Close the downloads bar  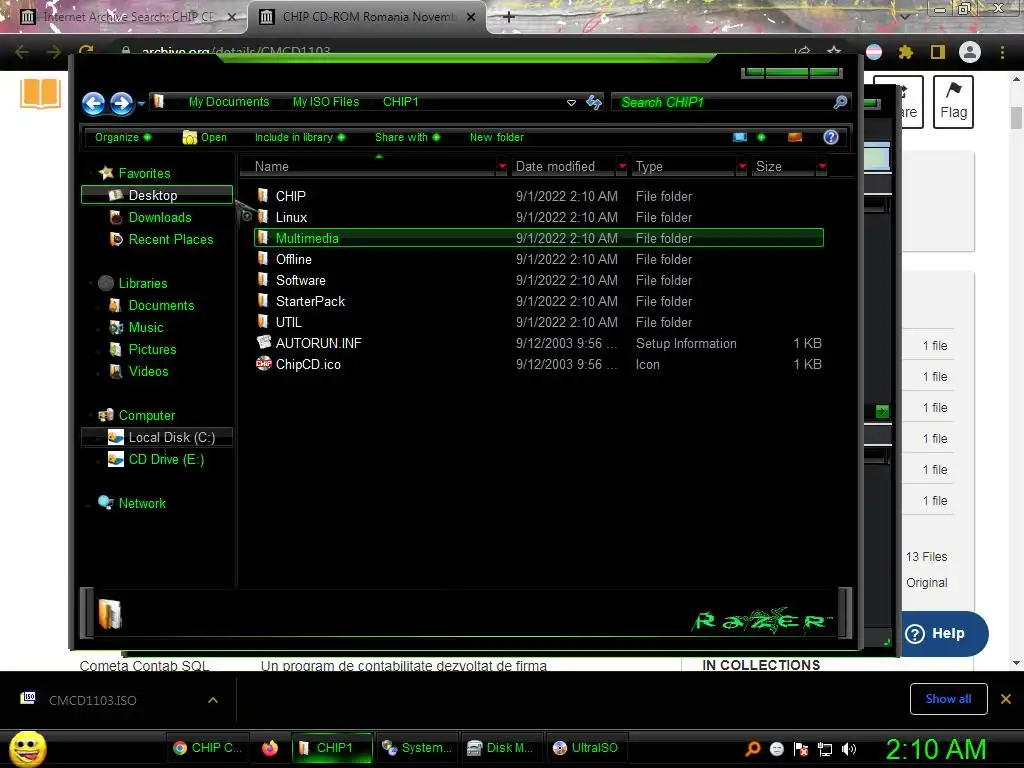pos(1006,699)
